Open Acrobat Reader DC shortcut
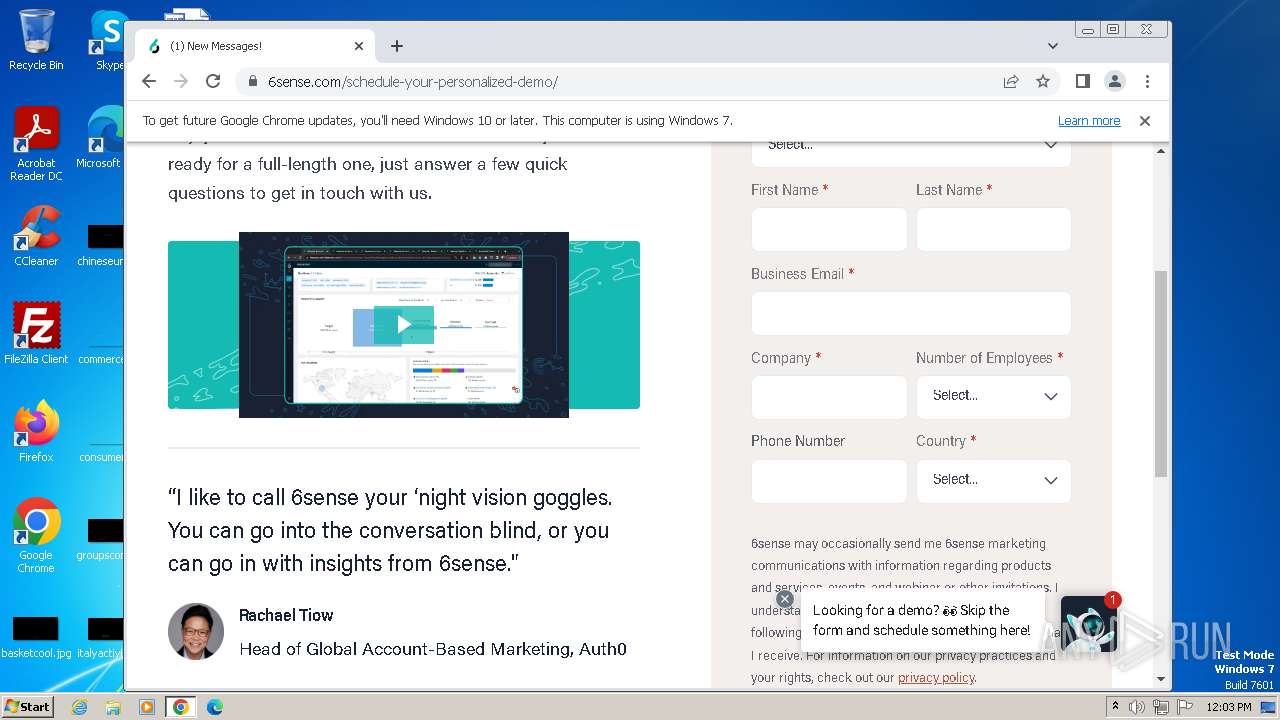Viewport: 1280px width, 720px height. pos(36,144)
